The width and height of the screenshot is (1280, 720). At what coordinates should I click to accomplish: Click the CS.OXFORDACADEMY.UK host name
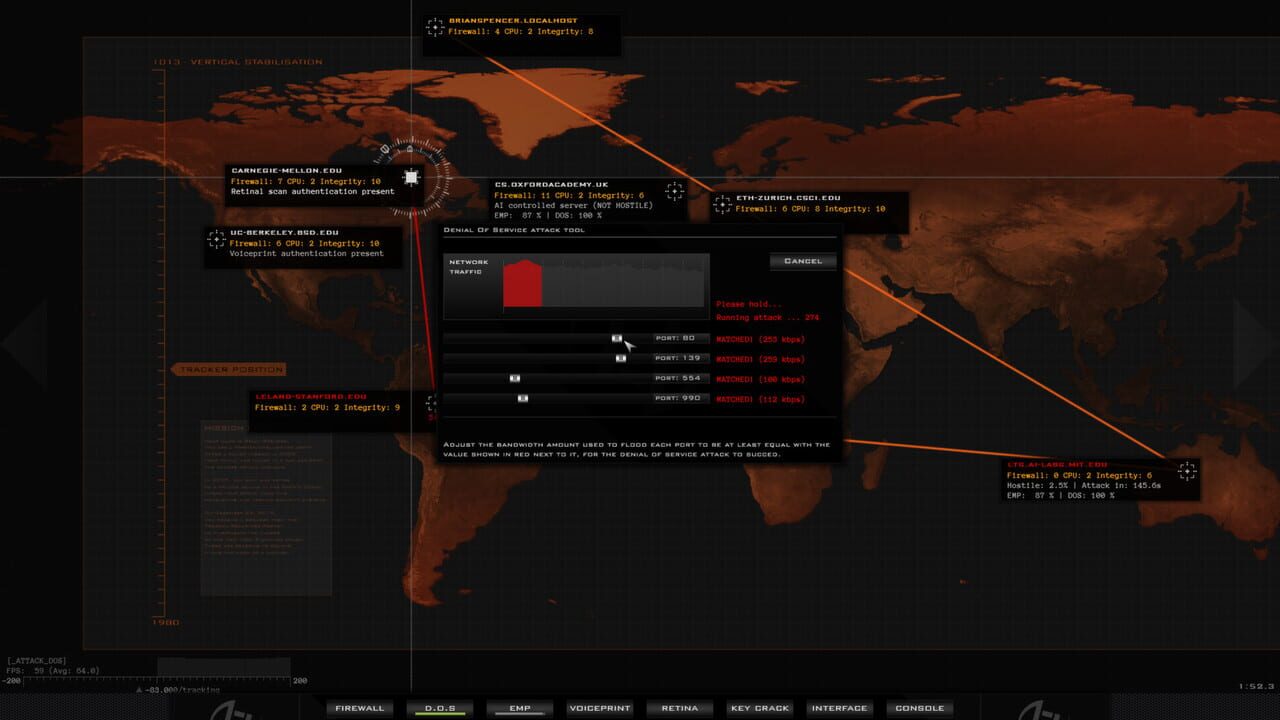click(551, 185)
